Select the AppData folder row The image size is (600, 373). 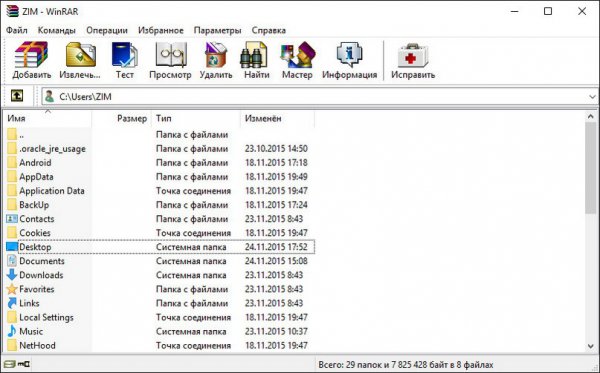coord(160,177)
